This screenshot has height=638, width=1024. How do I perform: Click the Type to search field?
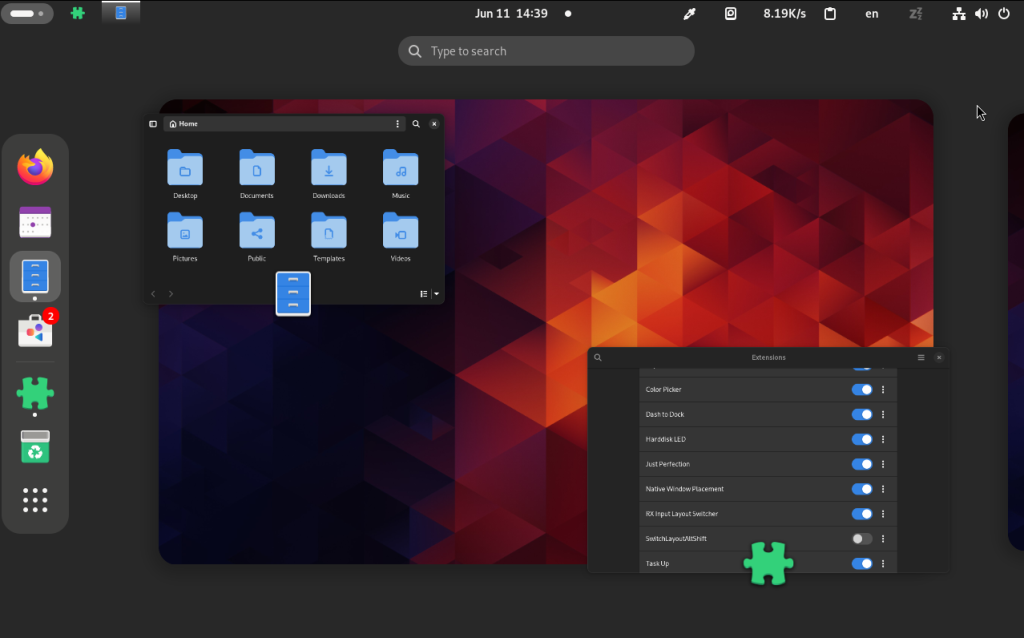[x=546, y=51]
